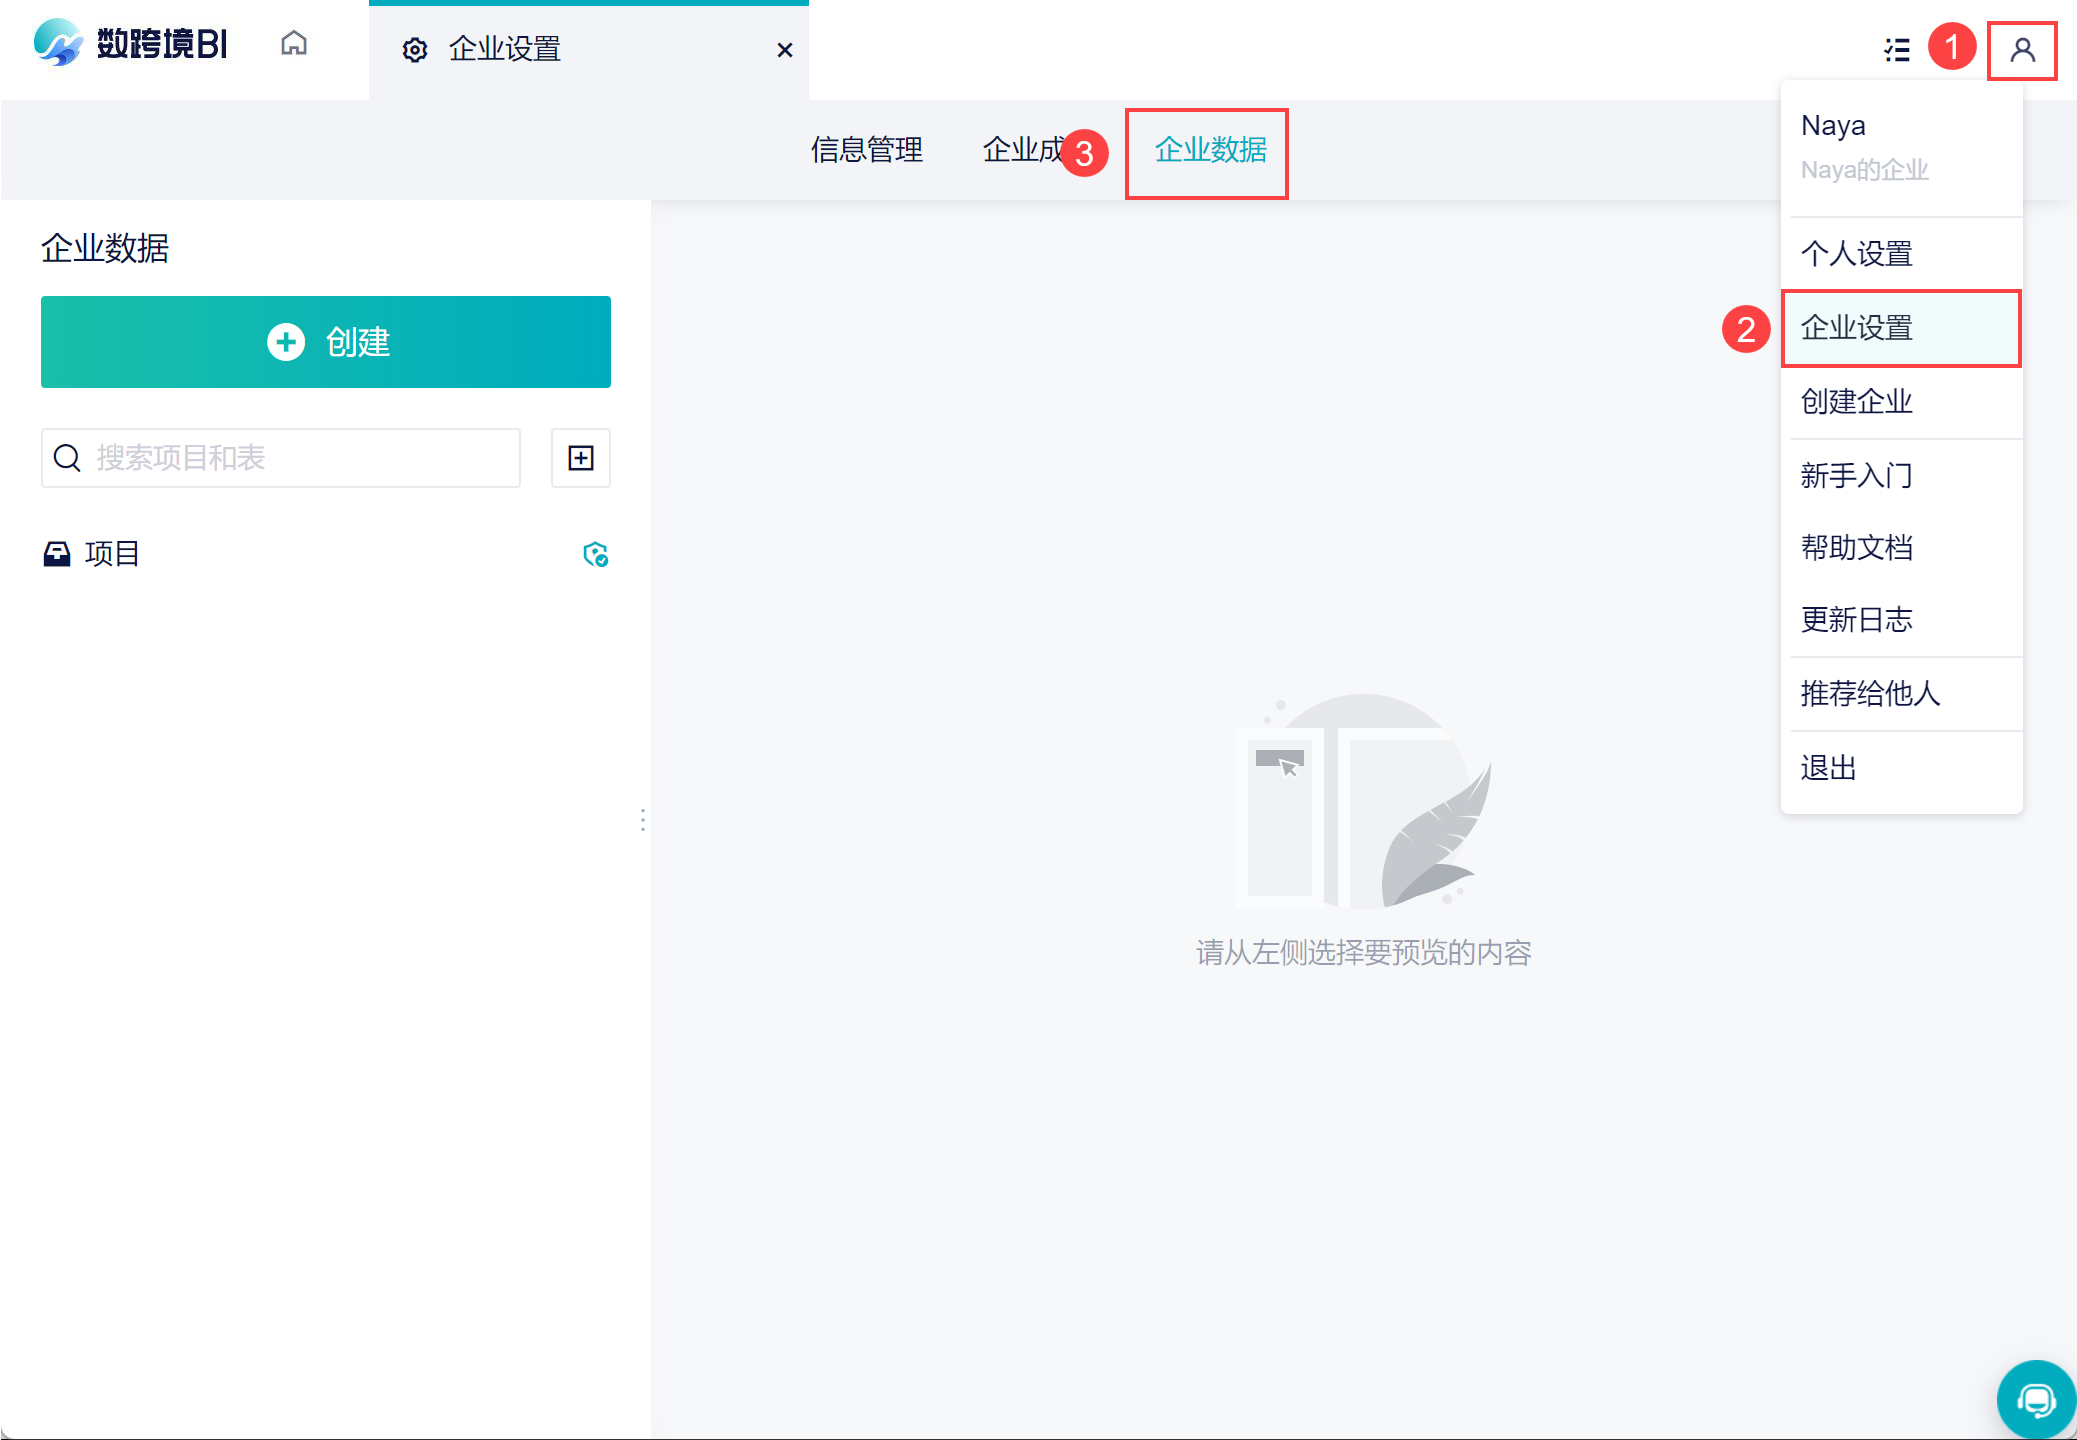The height and width of the screenshot is (1440, 2077).
Task: Select 创建企业 menu entry
Action: point(1857,402)
